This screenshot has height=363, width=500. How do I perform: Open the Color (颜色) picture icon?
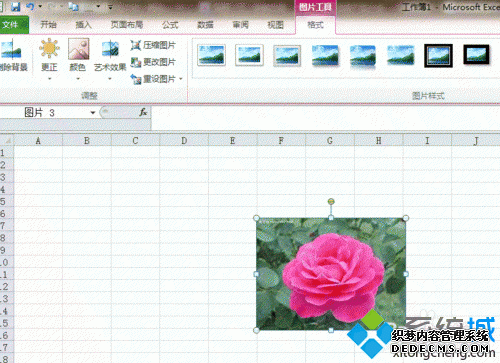click(78, 49)
